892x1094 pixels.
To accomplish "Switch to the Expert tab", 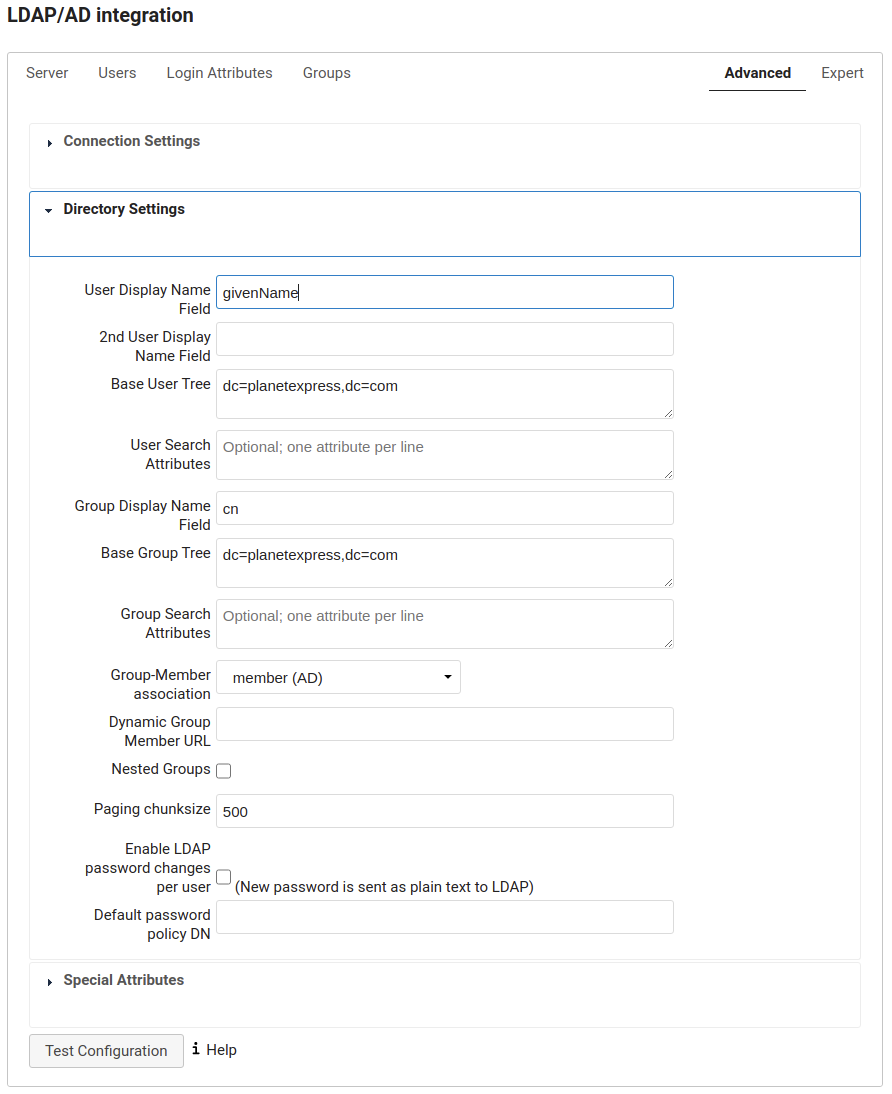I will pyautogui.click(x=842, y=73).
